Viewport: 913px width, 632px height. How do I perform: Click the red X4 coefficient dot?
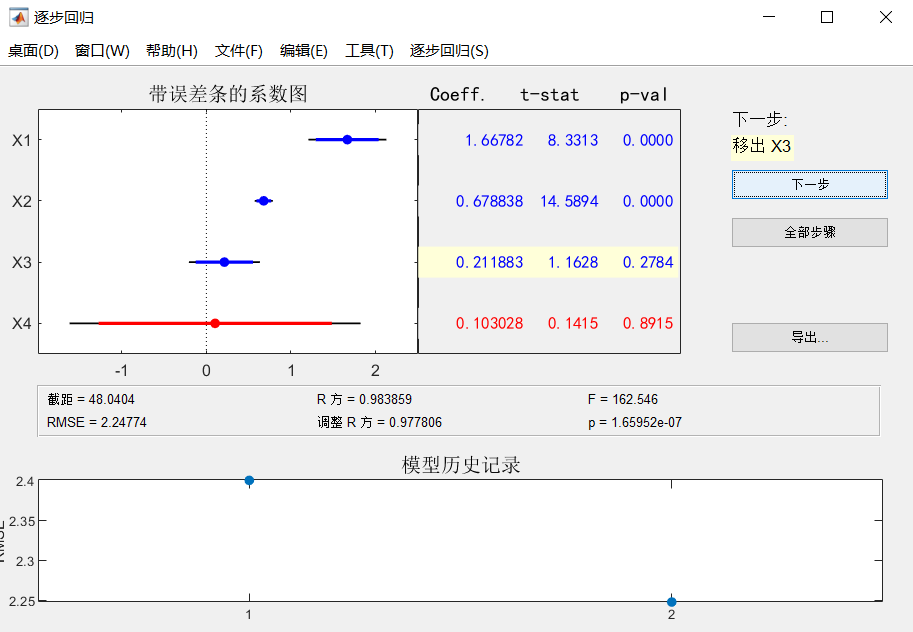coord(215,323)
